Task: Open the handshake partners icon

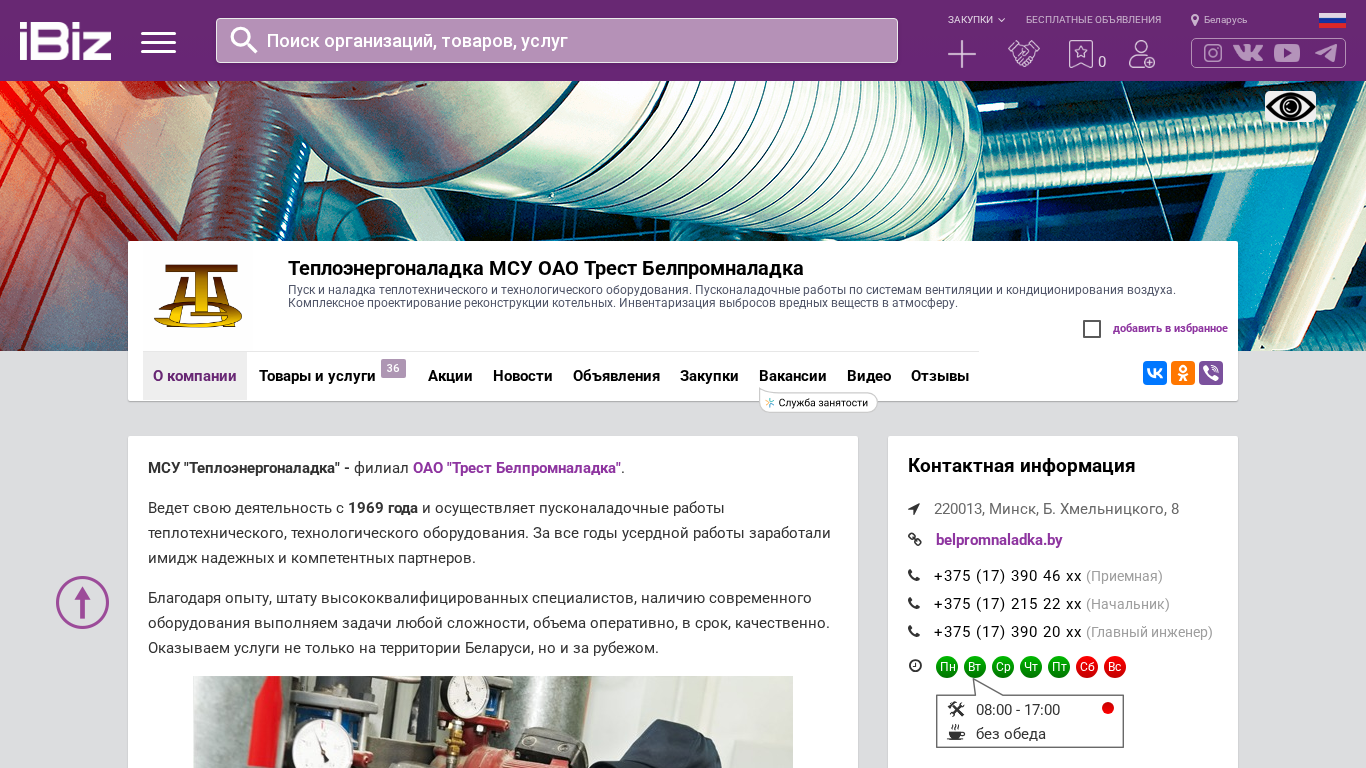Action: click(x=1024, y=54)
